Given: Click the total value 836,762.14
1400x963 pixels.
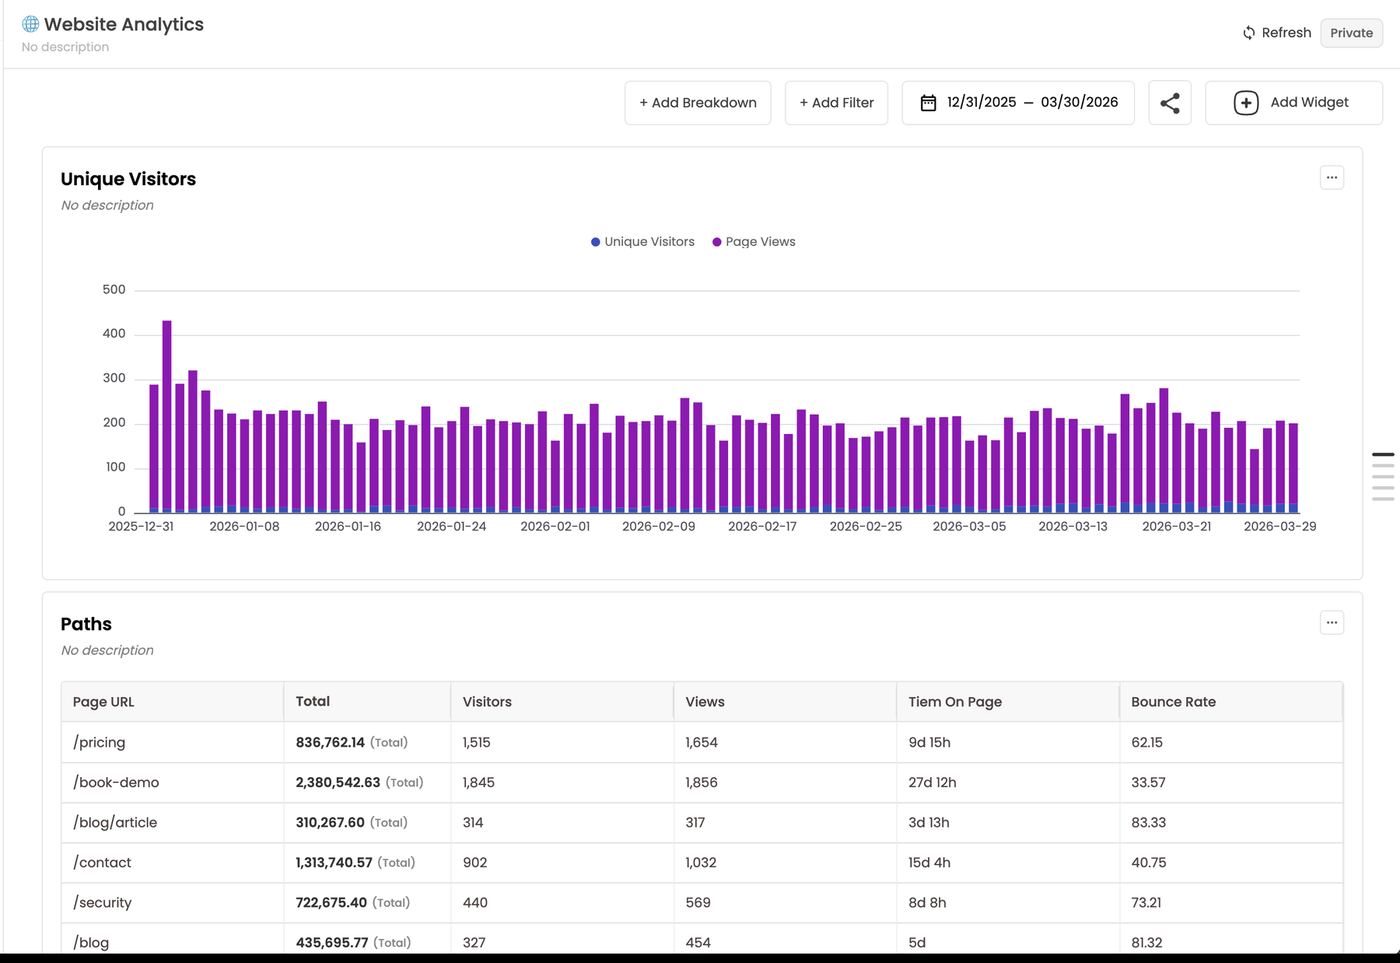Looking at the screenshot, I should pyautogui.click(x=330, y=743).
